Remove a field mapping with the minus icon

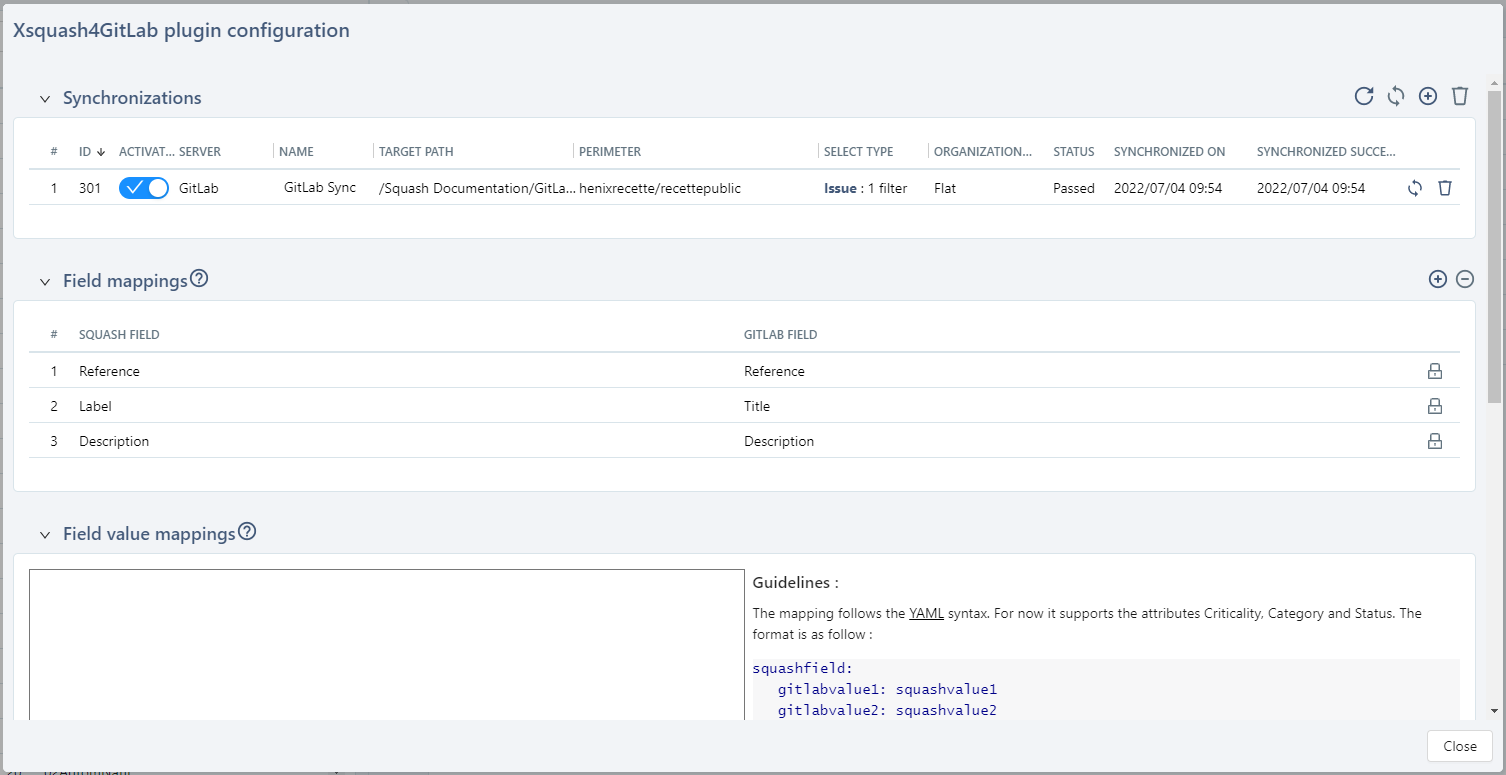(1465, 279)
